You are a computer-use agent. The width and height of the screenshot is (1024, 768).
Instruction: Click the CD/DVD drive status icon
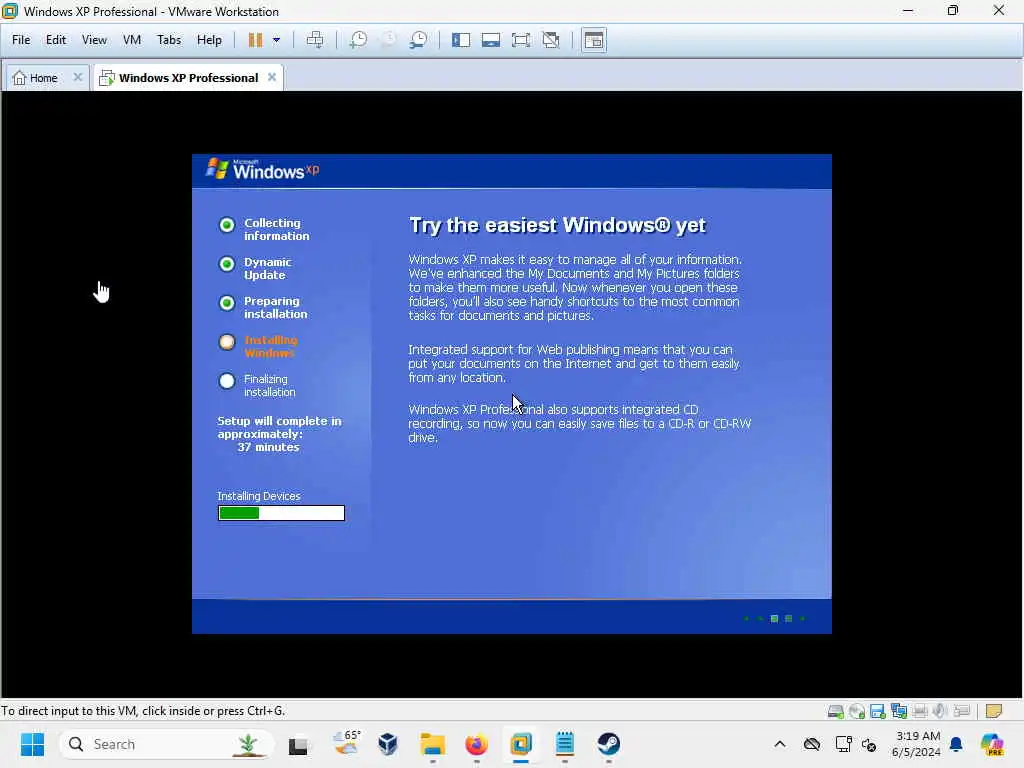(857, 711)
